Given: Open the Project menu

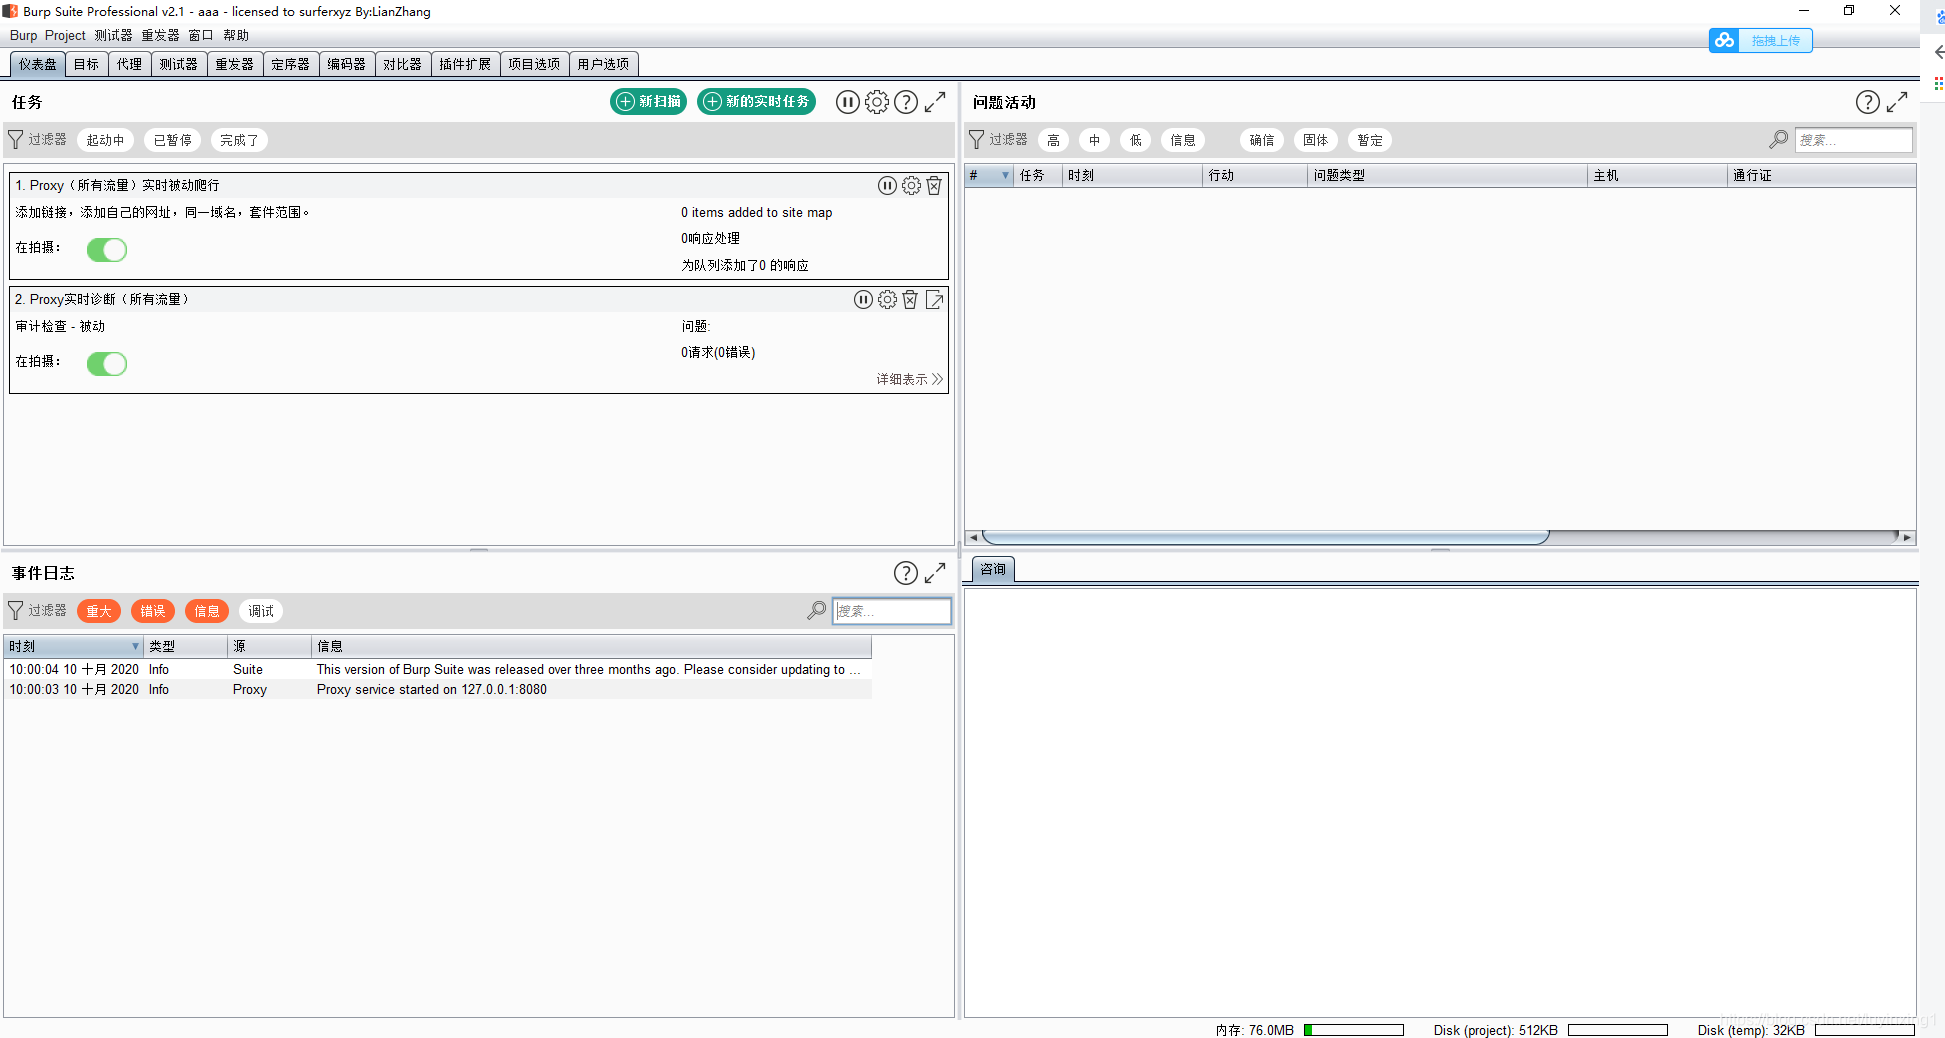Looking at the screenshot, I should [x=65, y=35].
